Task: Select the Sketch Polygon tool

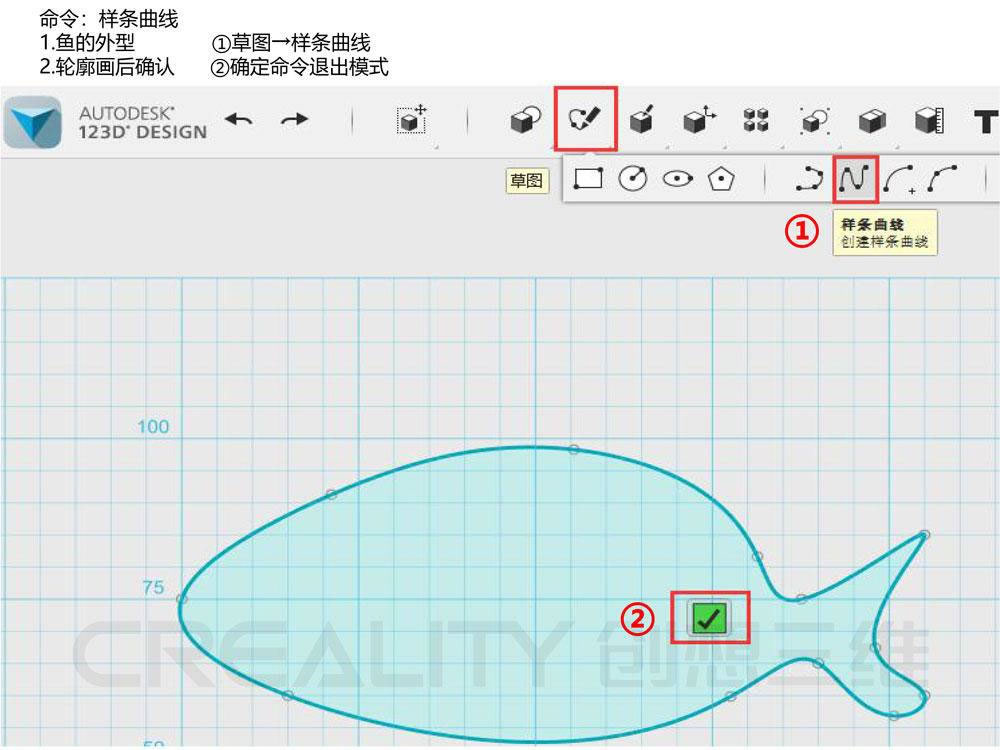Action: point(721,179)
